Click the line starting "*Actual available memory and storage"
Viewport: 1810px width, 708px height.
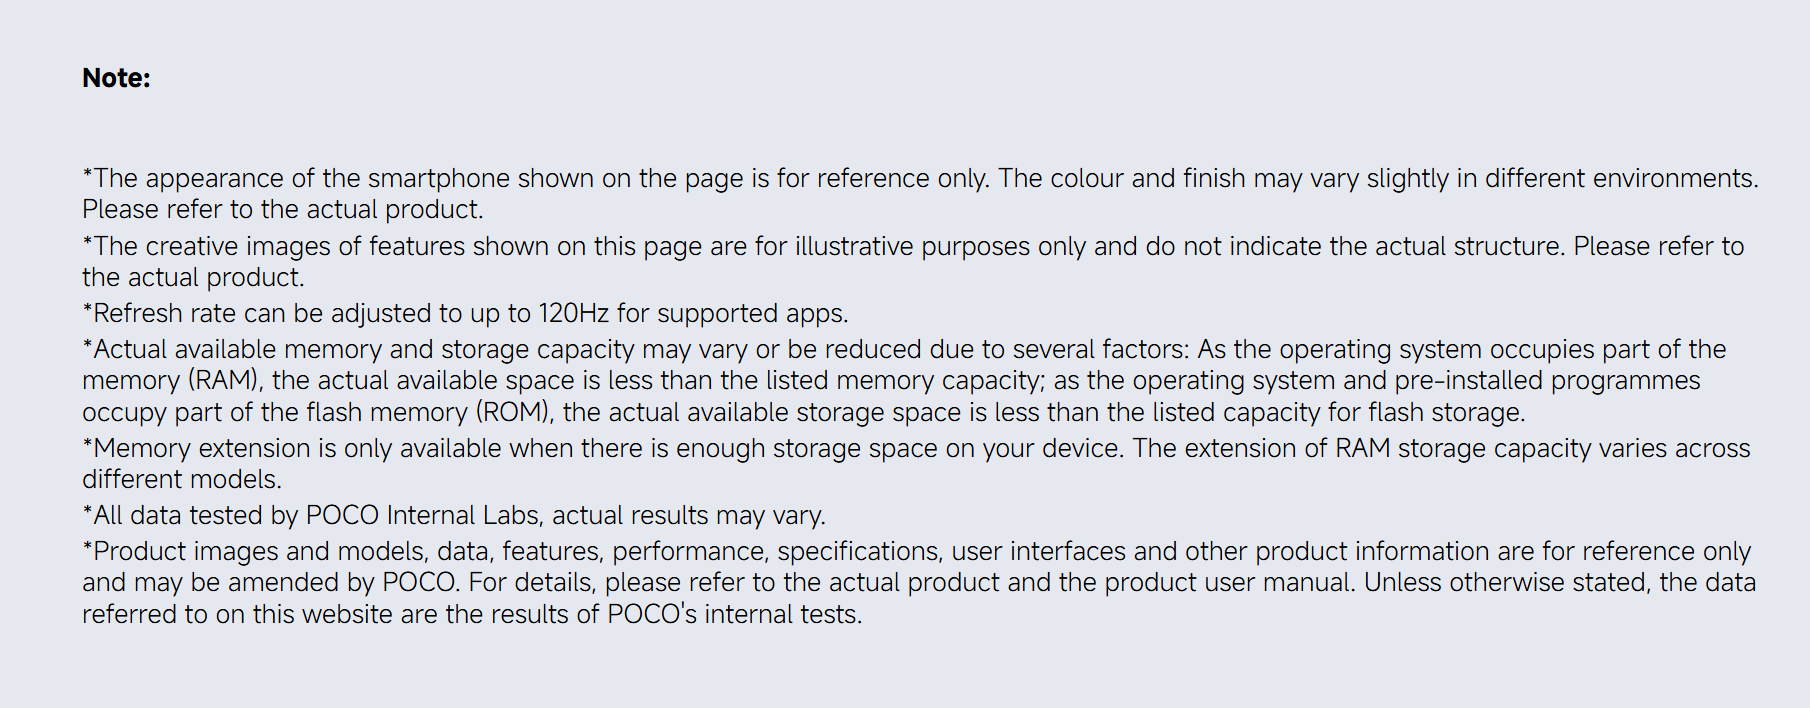click(x=904, y=349)
